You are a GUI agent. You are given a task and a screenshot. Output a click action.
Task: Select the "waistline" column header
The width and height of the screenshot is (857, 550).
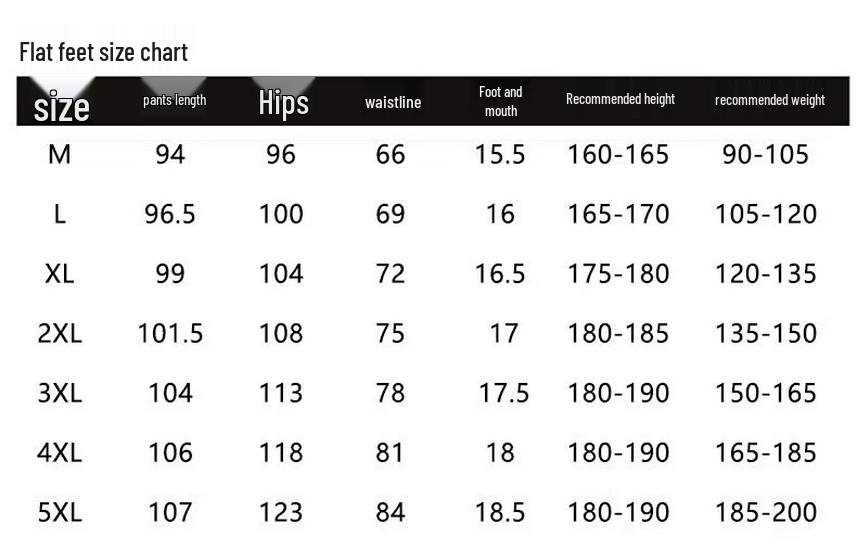393,102
